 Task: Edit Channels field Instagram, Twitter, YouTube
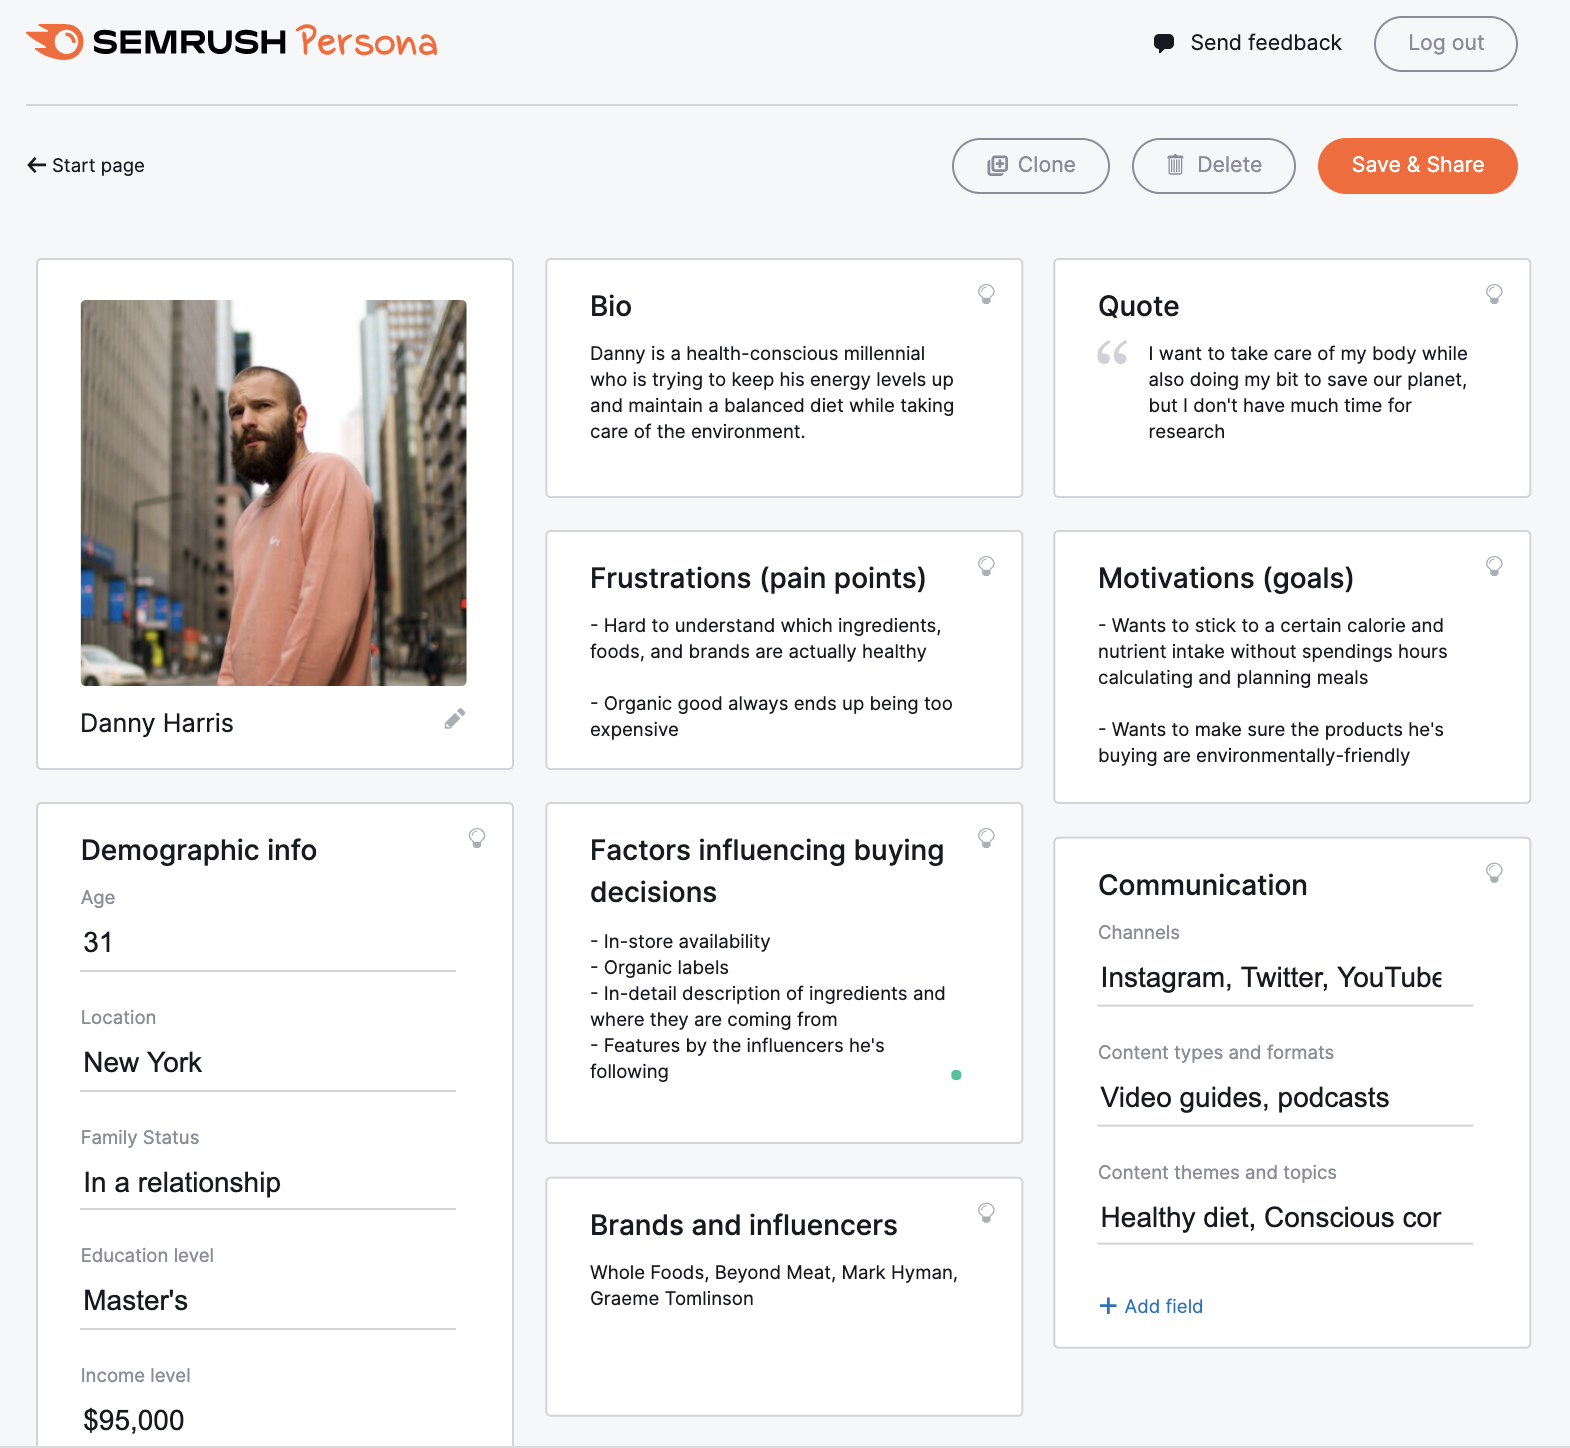click(1285, 977)
